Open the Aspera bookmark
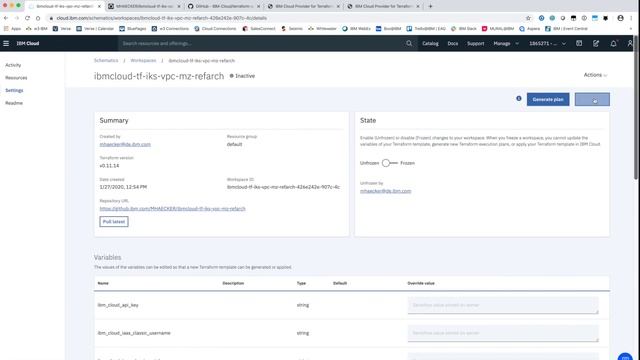640x360 pixels. pos(529,29)
